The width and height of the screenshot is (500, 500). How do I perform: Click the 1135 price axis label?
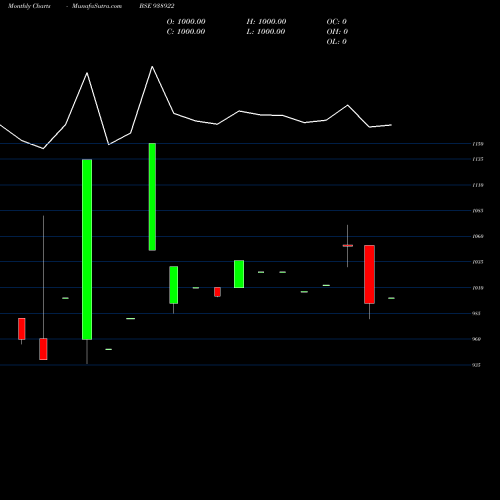click(x=478, y=159)
